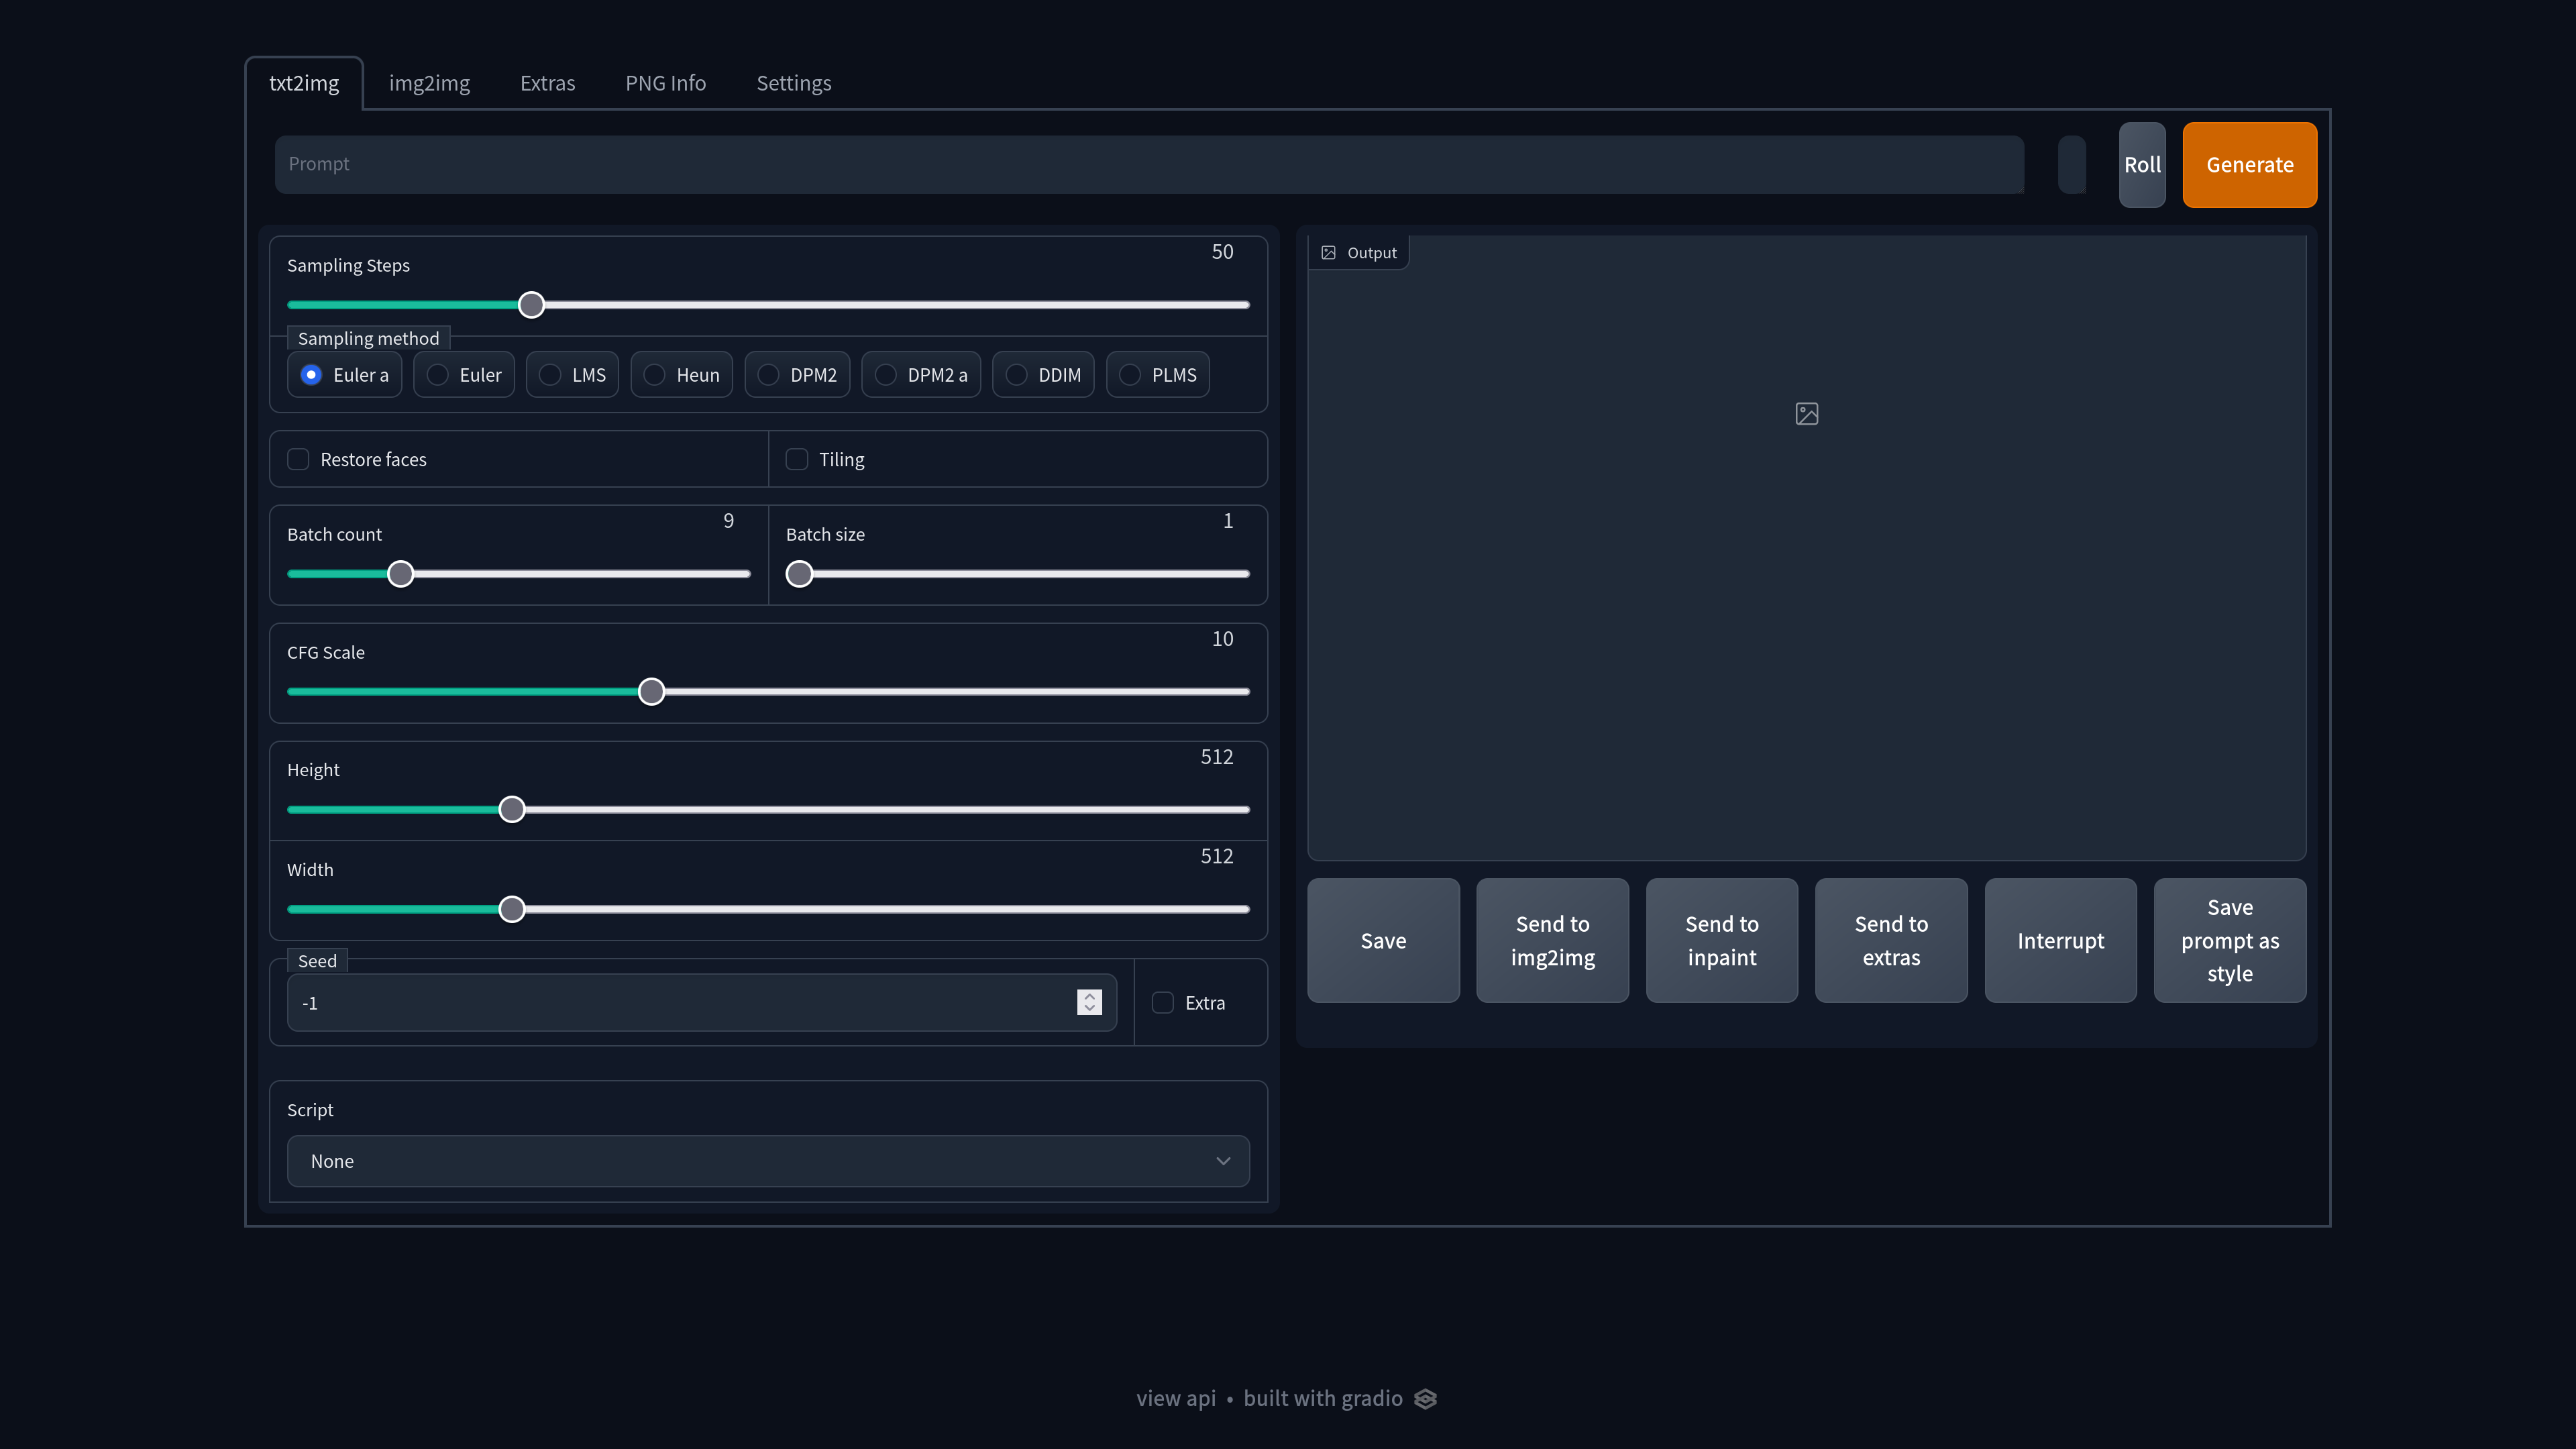Click the orange Generate button
The image size is (2576, 1449).
click(2249, 165)
